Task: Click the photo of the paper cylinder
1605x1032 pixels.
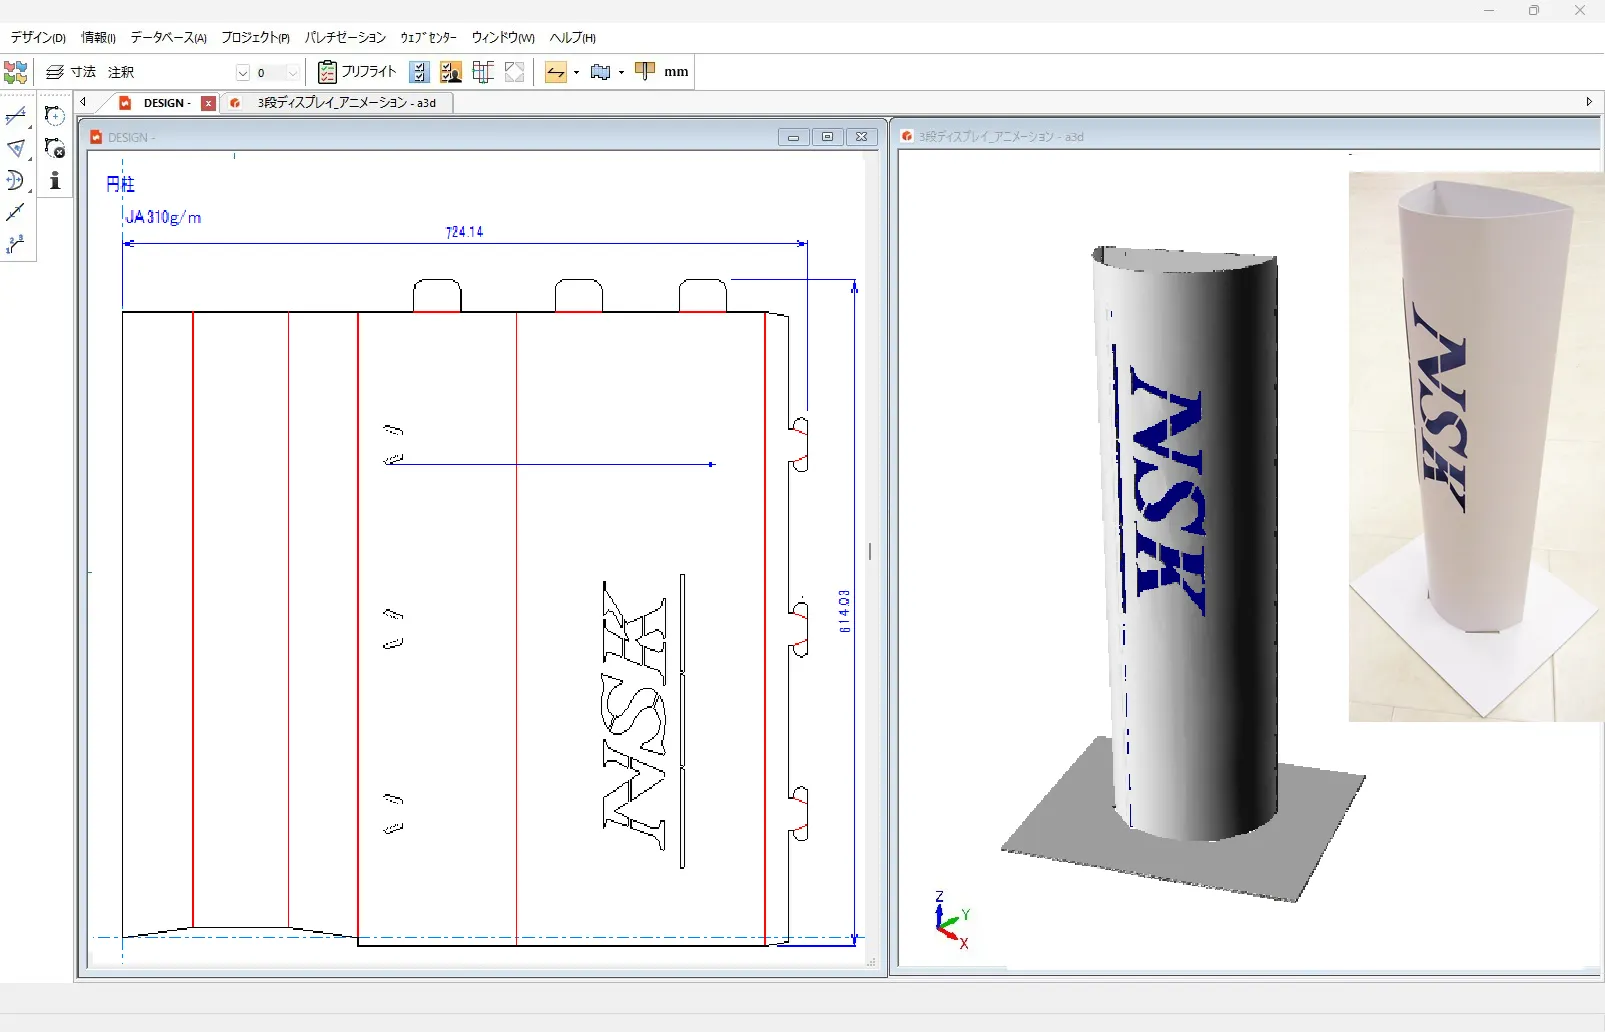Action: coord(1475,446)
